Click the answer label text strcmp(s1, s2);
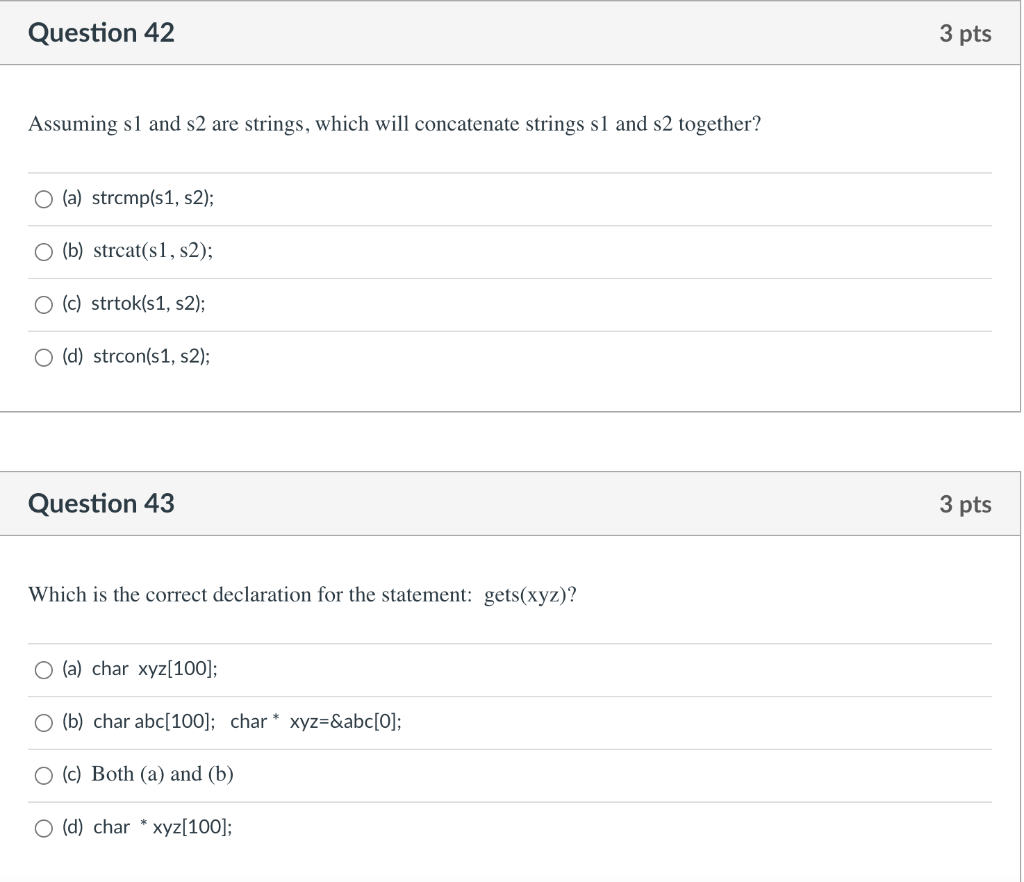The height and width of the screenshot is (882, 1024). pyautogui.click(x=153, y=198)
